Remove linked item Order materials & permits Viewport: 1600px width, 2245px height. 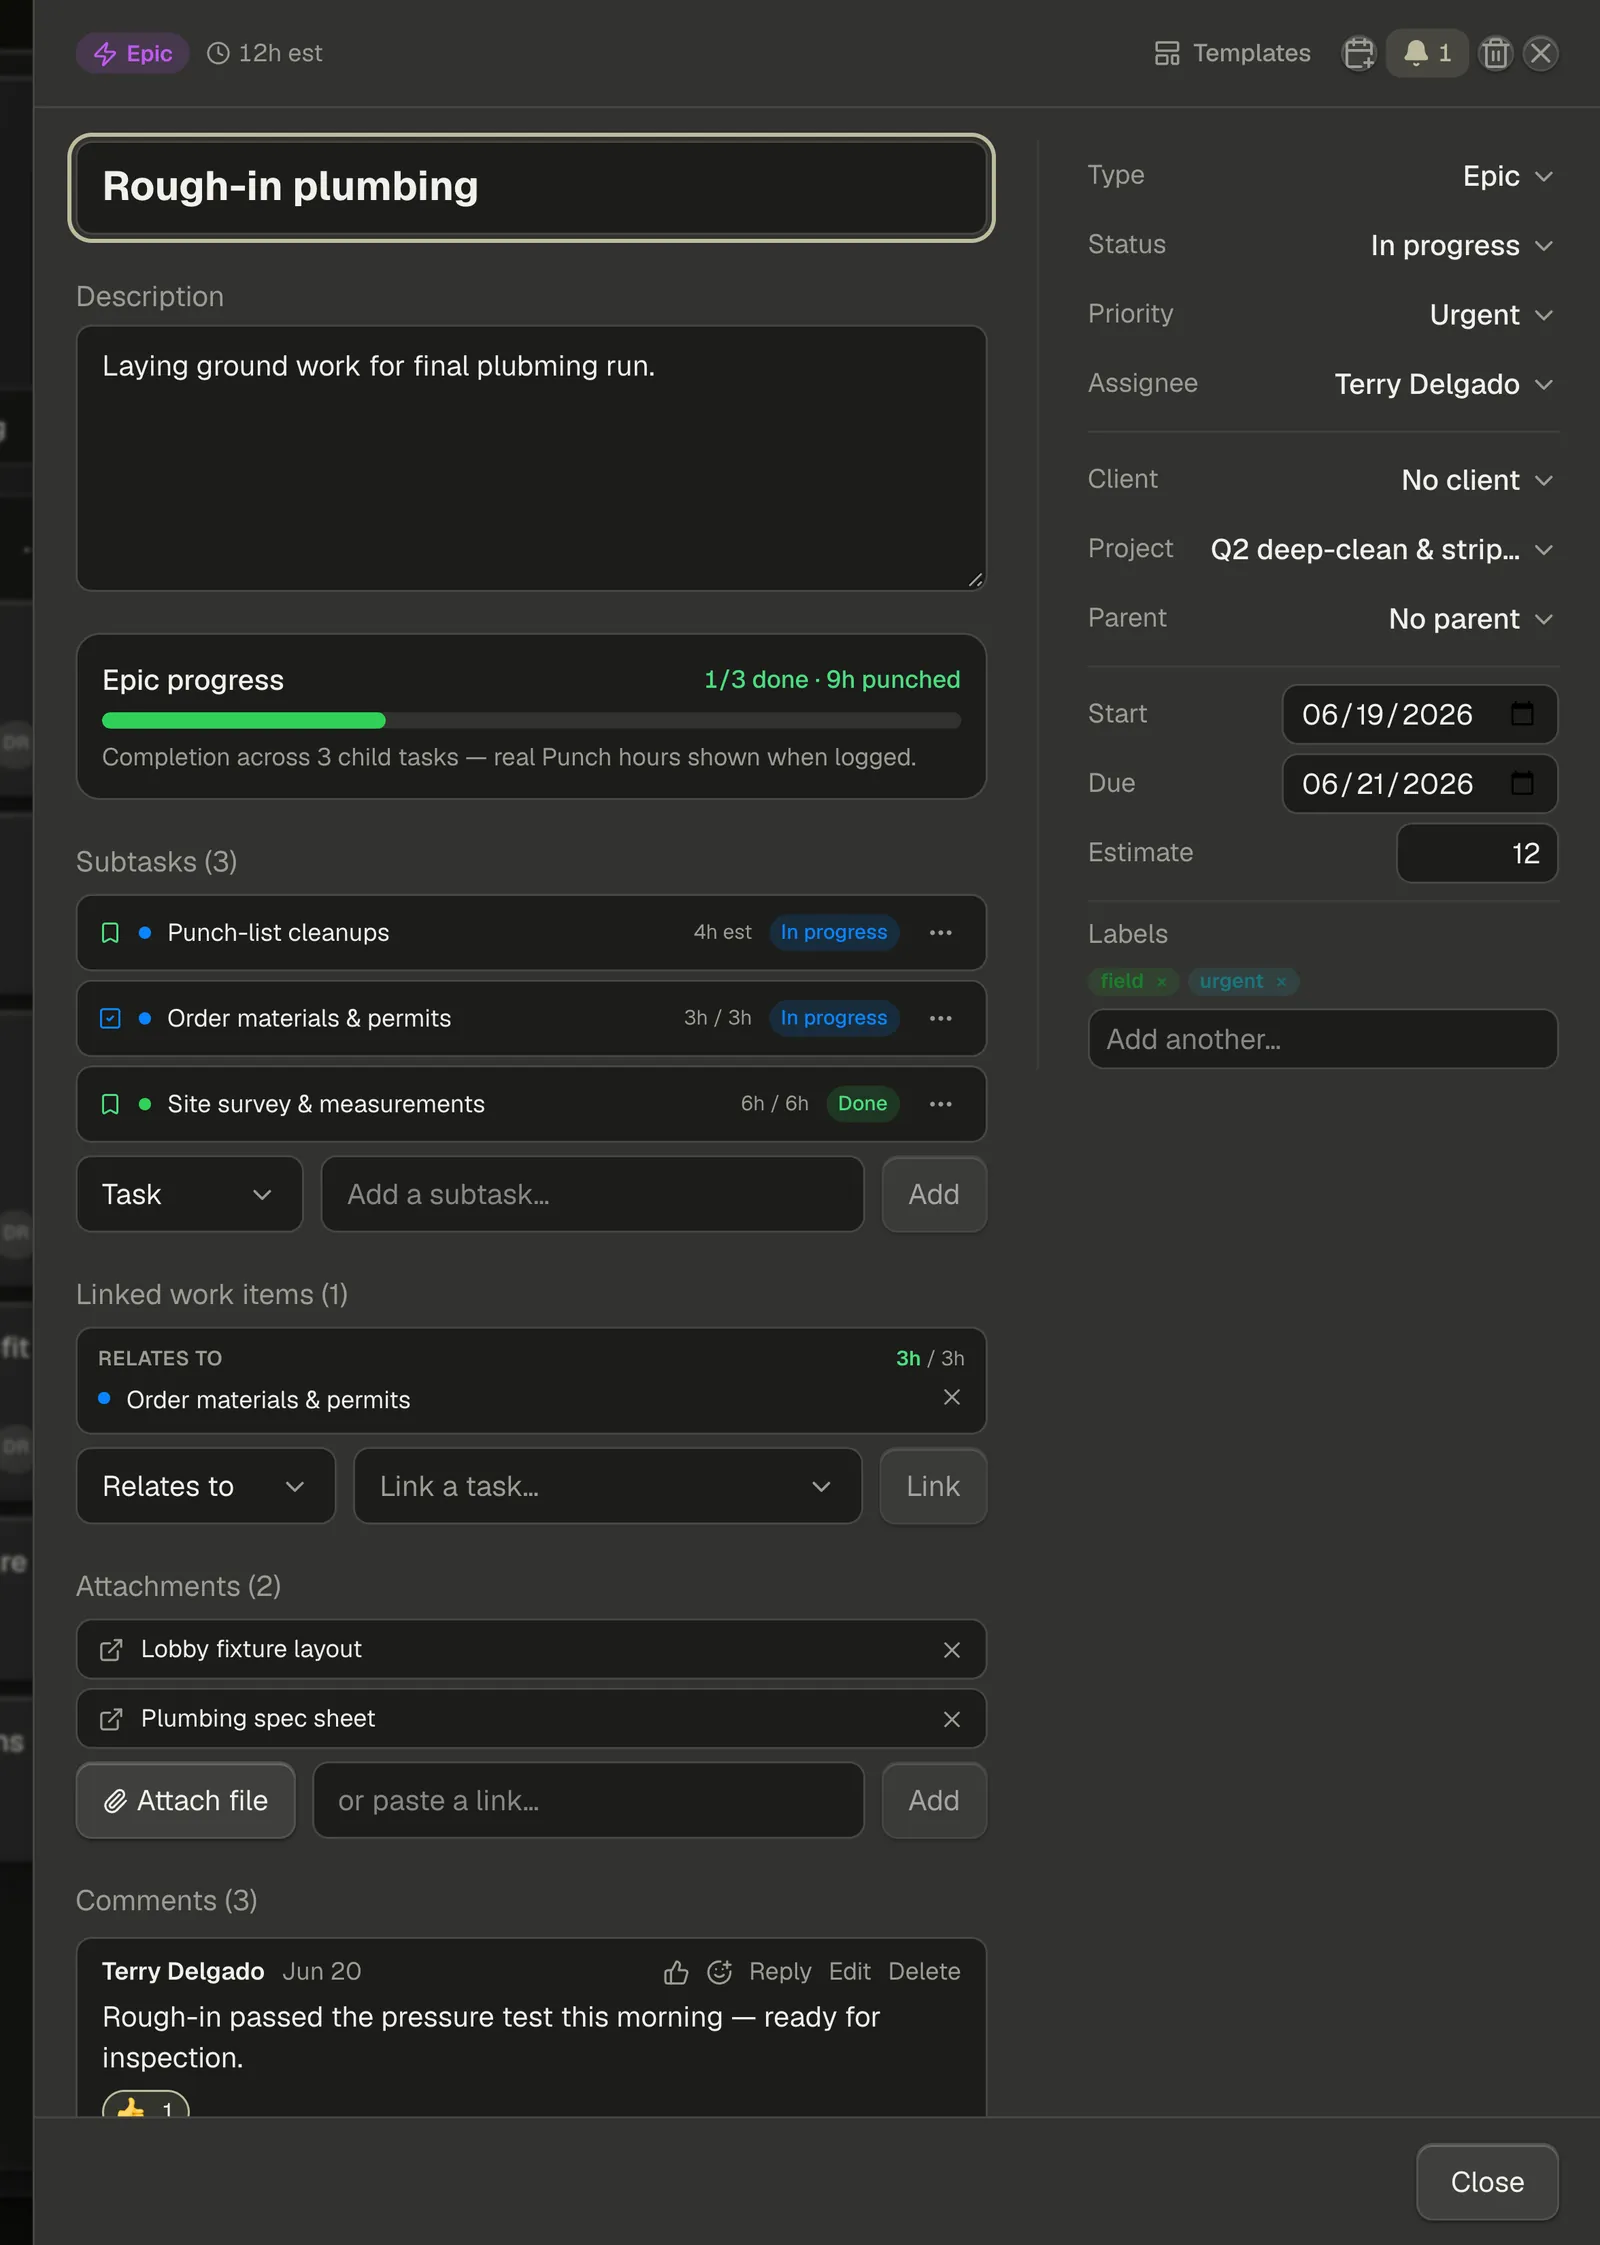952,1397
